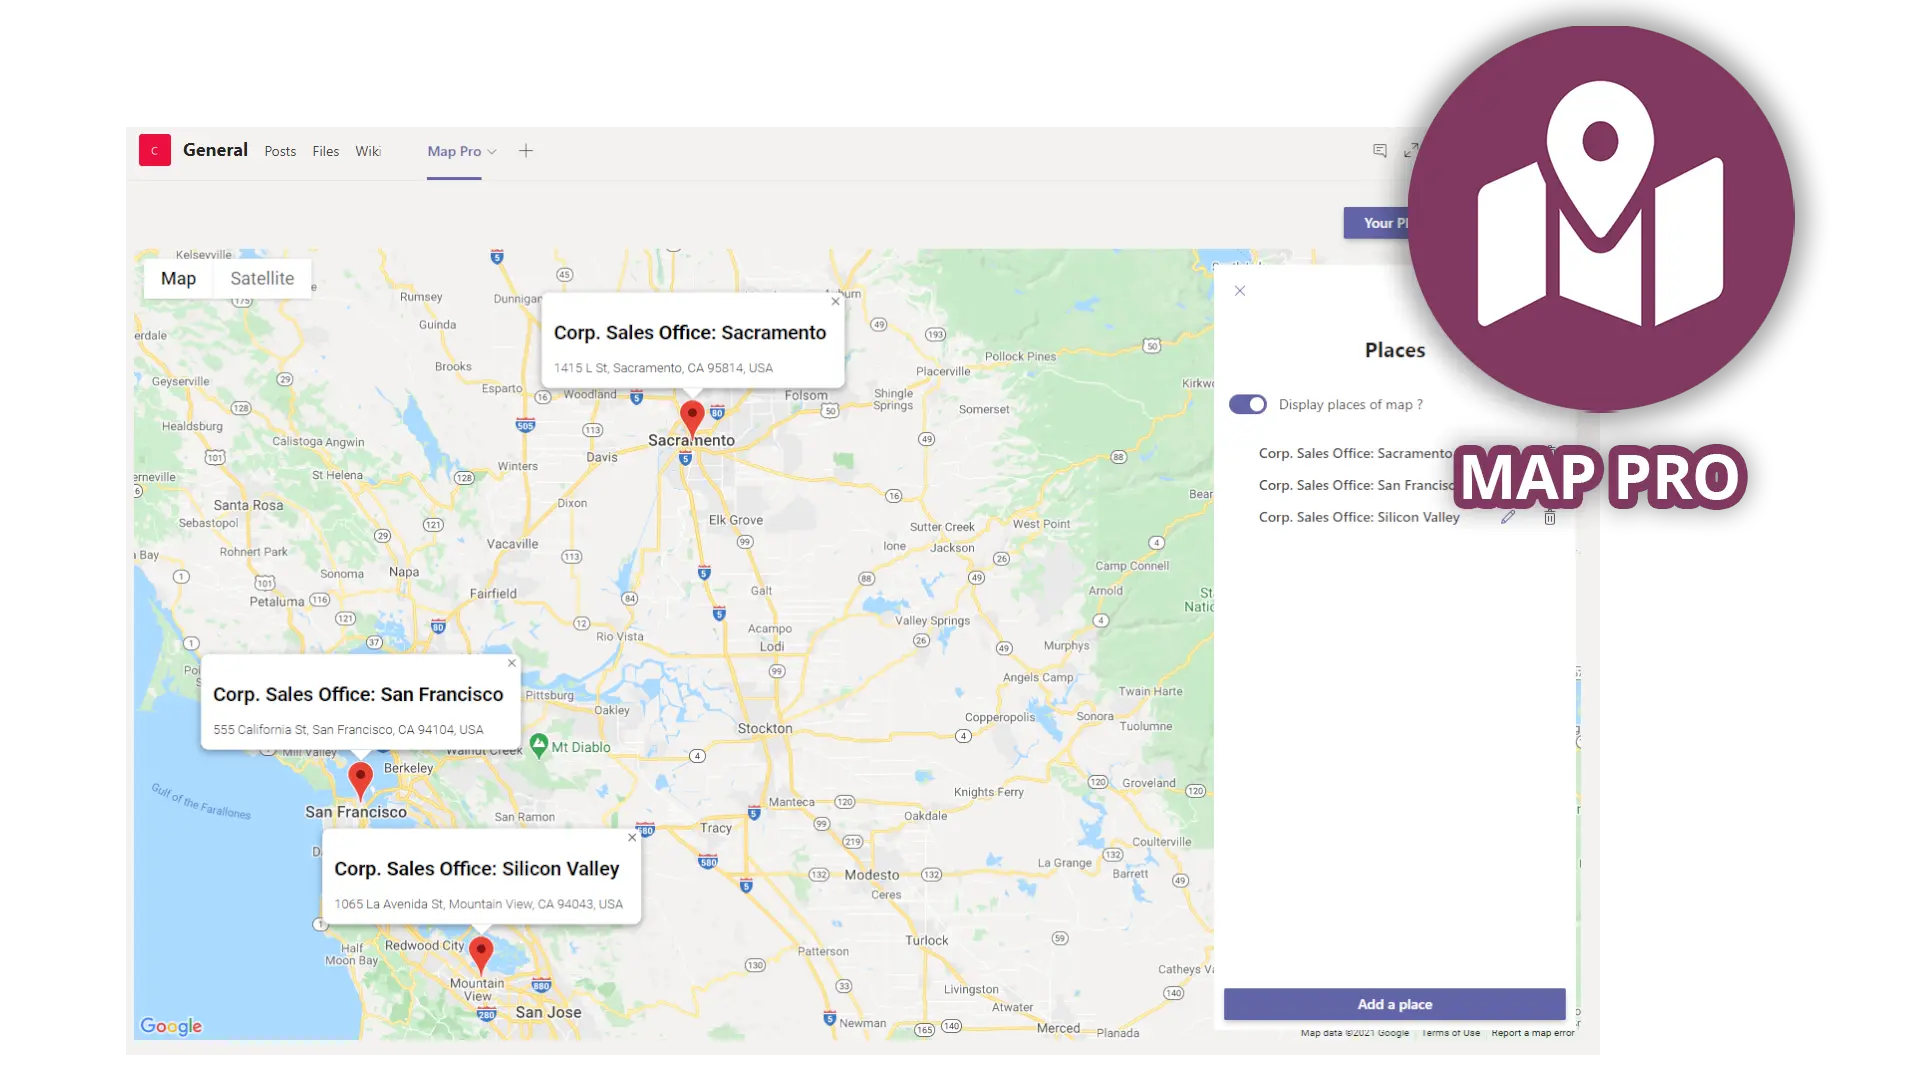The image size is (1920, 1080).
Task: Click the red Sacramento map pin
Action: pyautogui.click(x=692, y=418)
